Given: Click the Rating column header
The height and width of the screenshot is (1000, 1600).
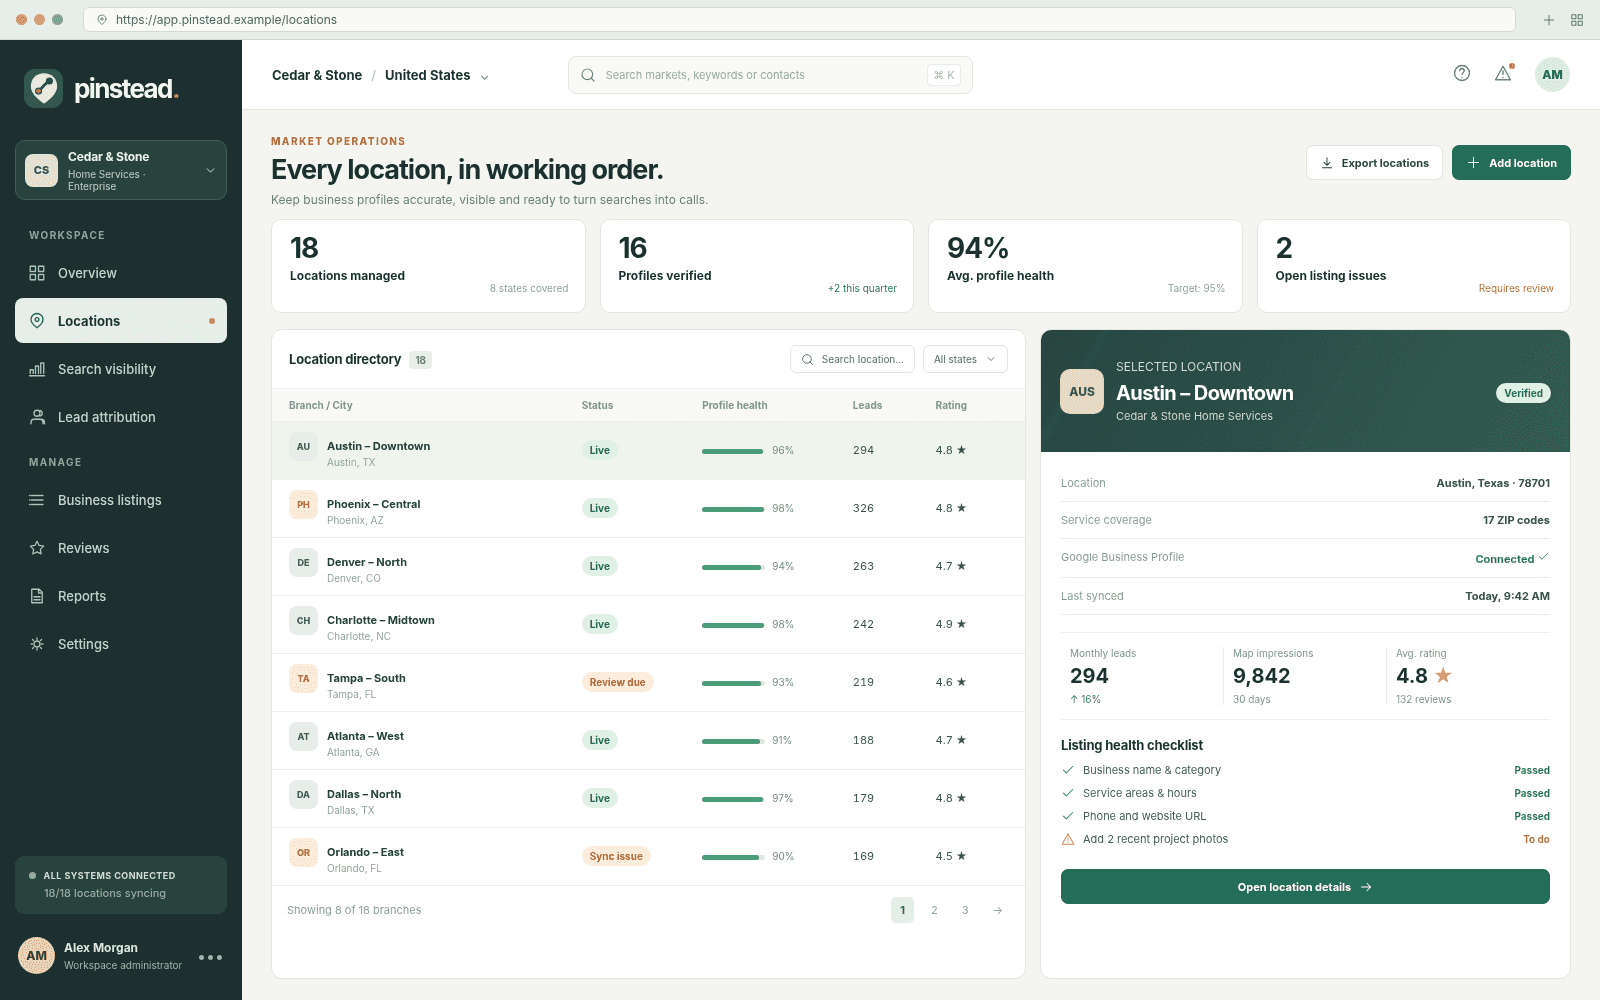Looking at the screenshot, I should [x=951, y=405].
